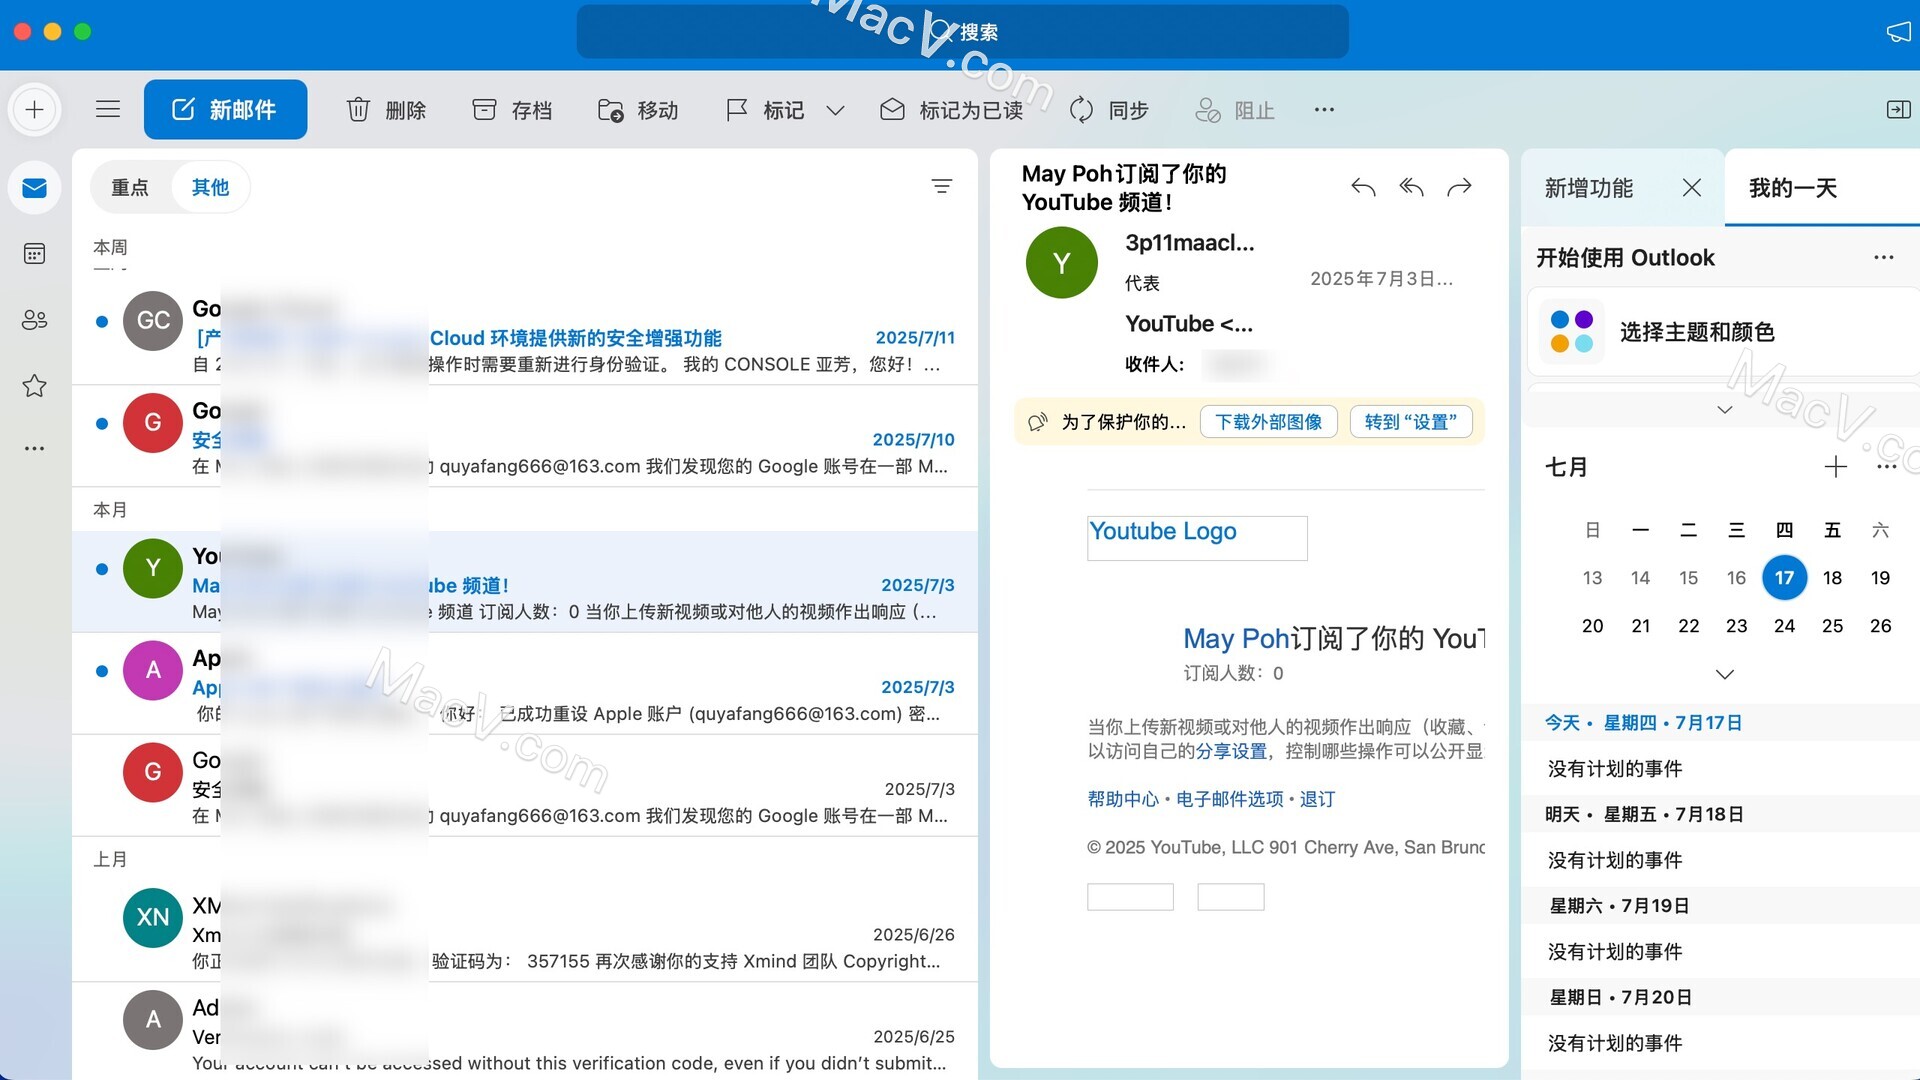This screenshot has height=1080, width=1920.
Task: Toggle the unread blue dot on the Apple email
Action: click(101, 671)
